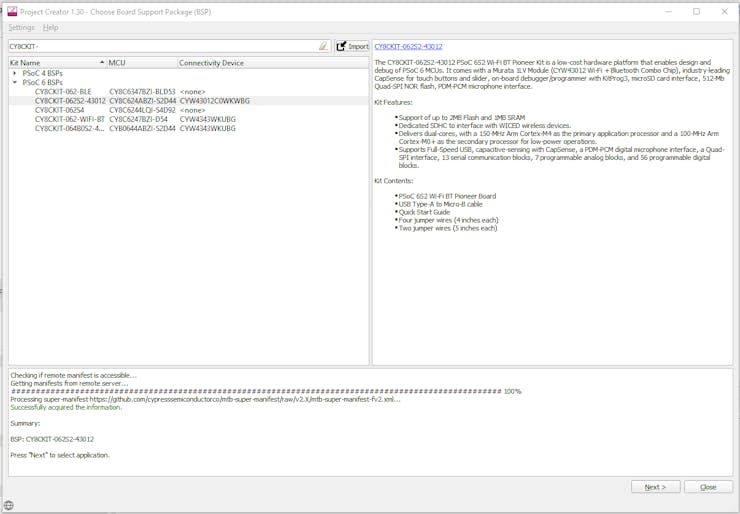This screenshot has height=514, width=740.
Task: Click the "USB Type-A to Micro-B cable" bullet
Action: point(440,204)
